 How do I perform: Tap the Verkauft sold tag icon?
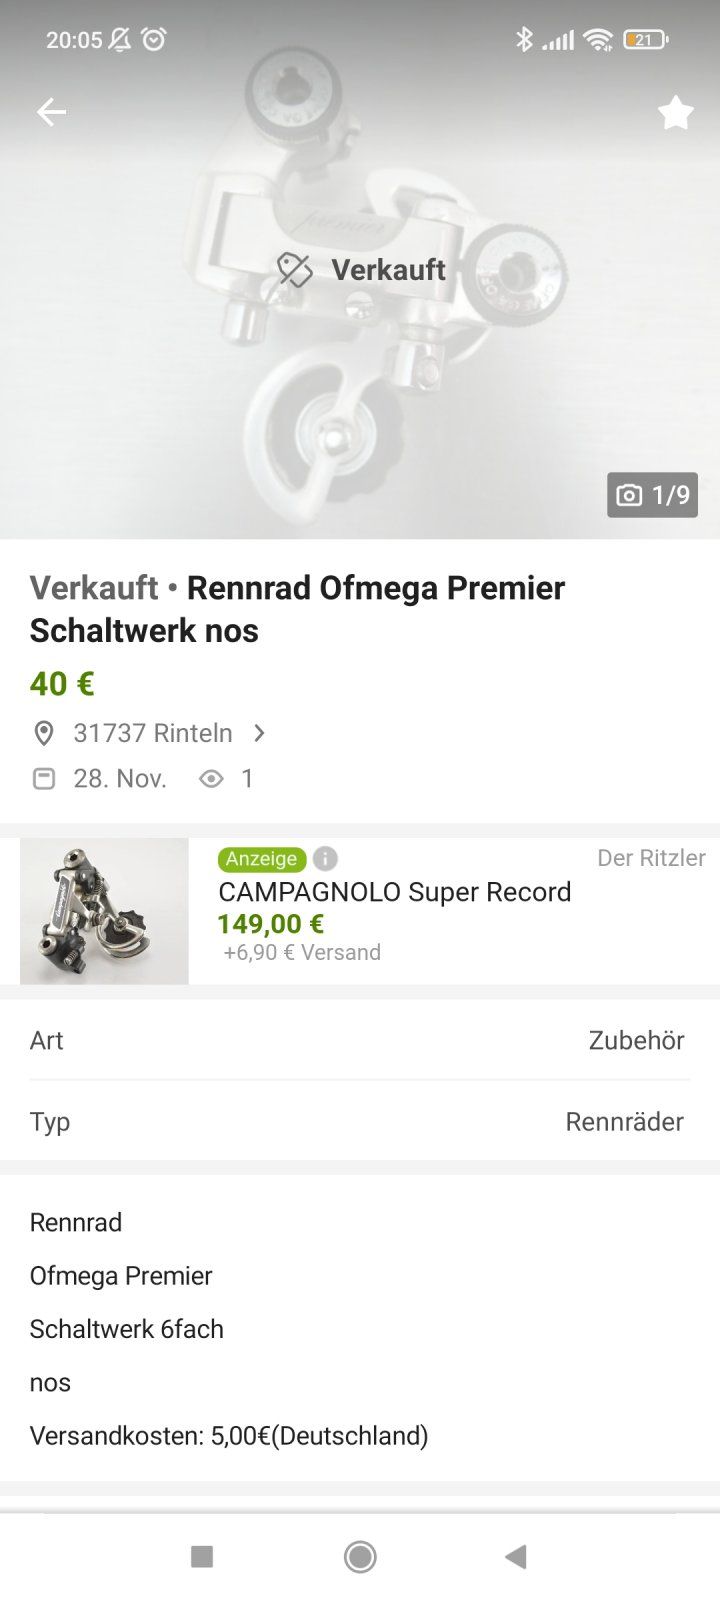click(295, 270)
